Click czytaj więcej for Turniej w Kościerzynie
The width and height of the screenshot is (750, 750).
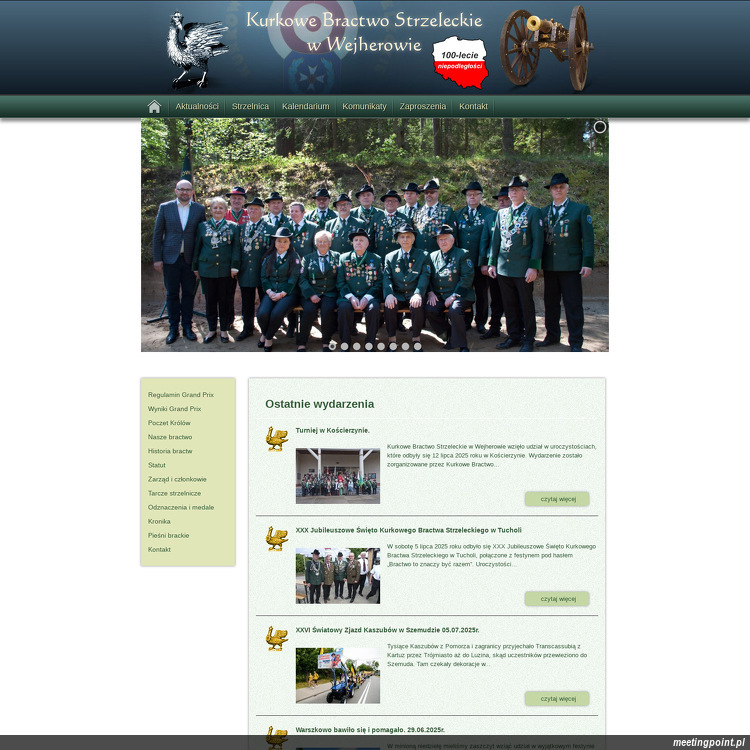point(557,499)
